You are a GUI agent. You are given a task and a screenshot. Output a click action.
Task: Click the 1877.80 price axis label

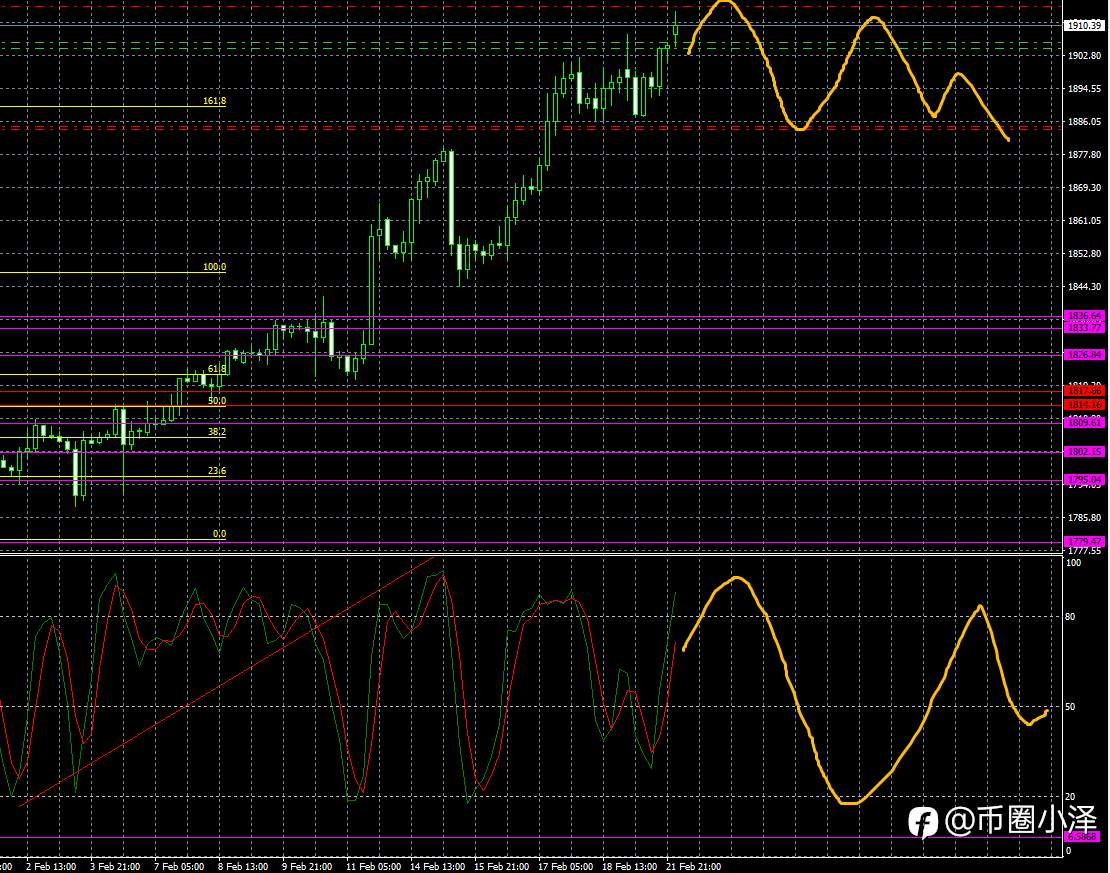pos(1084,154)
